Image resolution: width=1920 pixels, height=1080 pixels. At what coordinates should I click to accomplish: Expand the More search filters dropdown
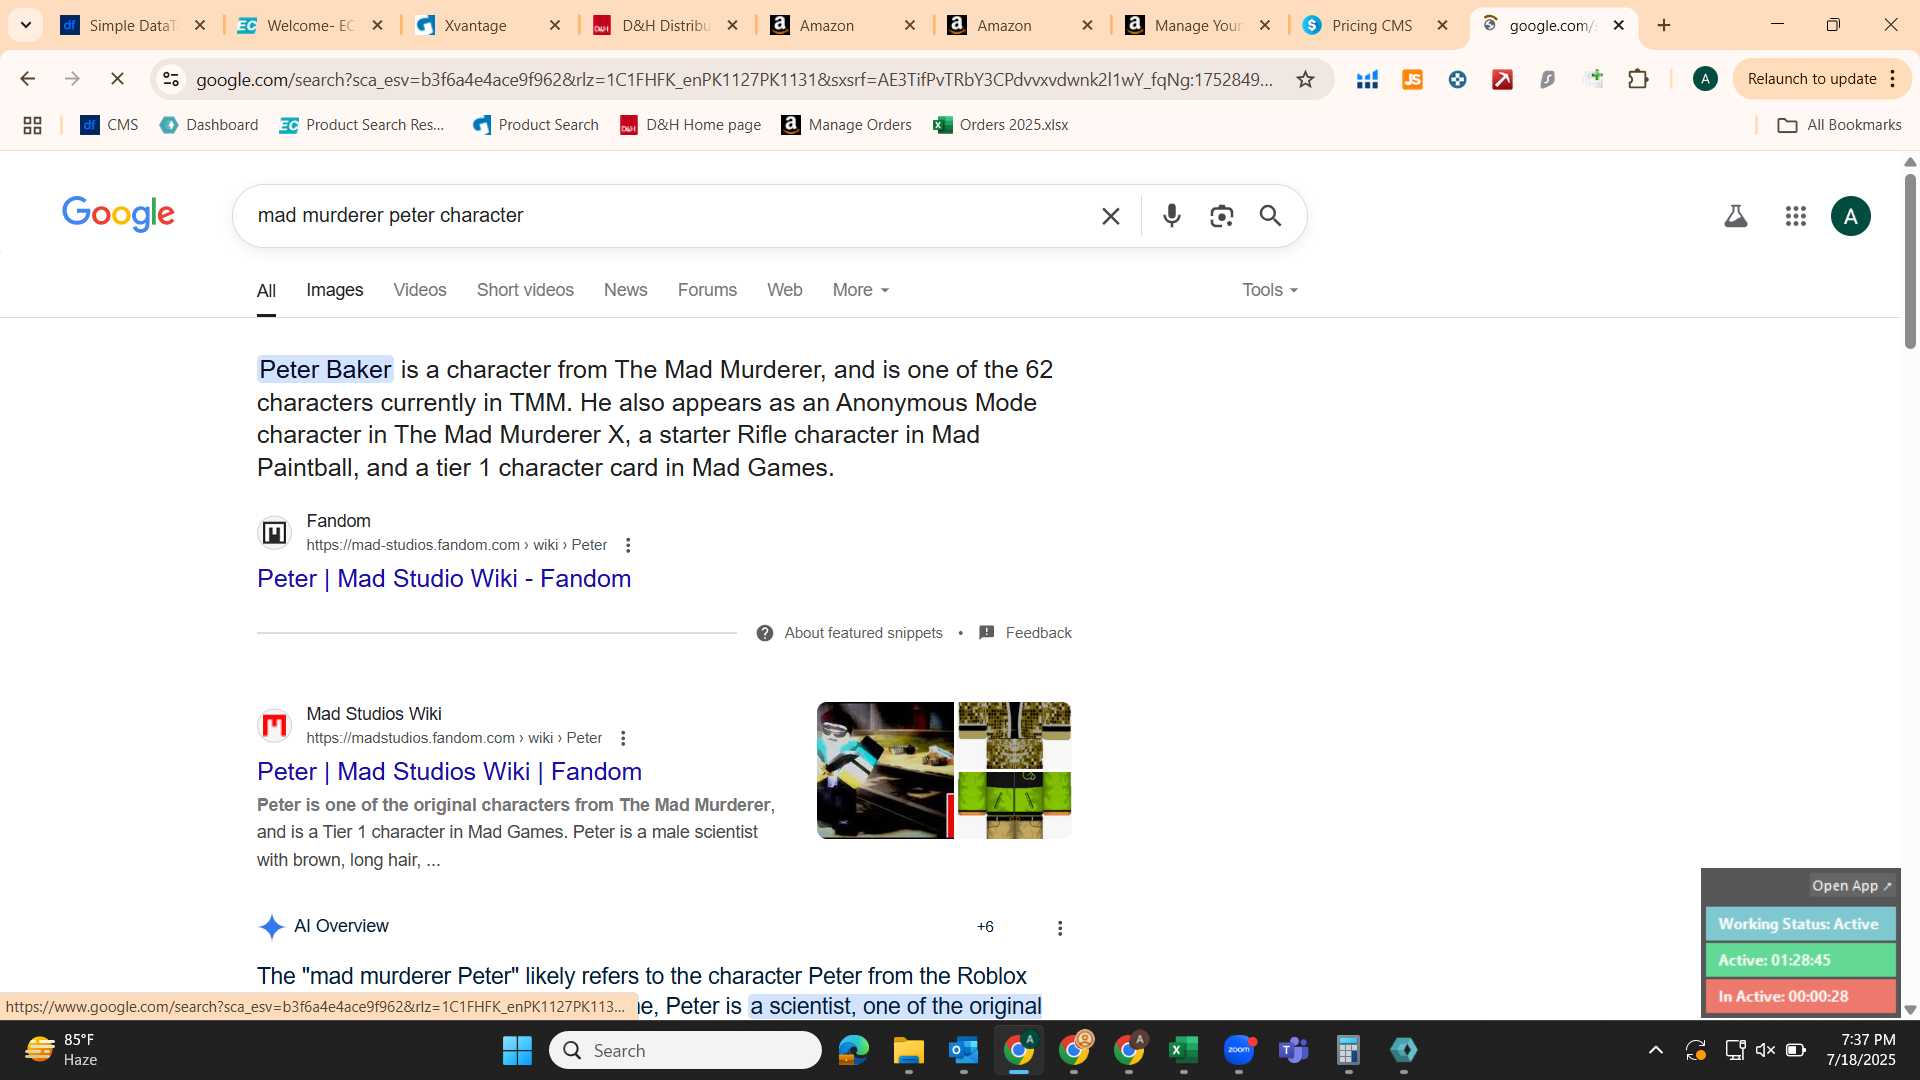[861, 290]
